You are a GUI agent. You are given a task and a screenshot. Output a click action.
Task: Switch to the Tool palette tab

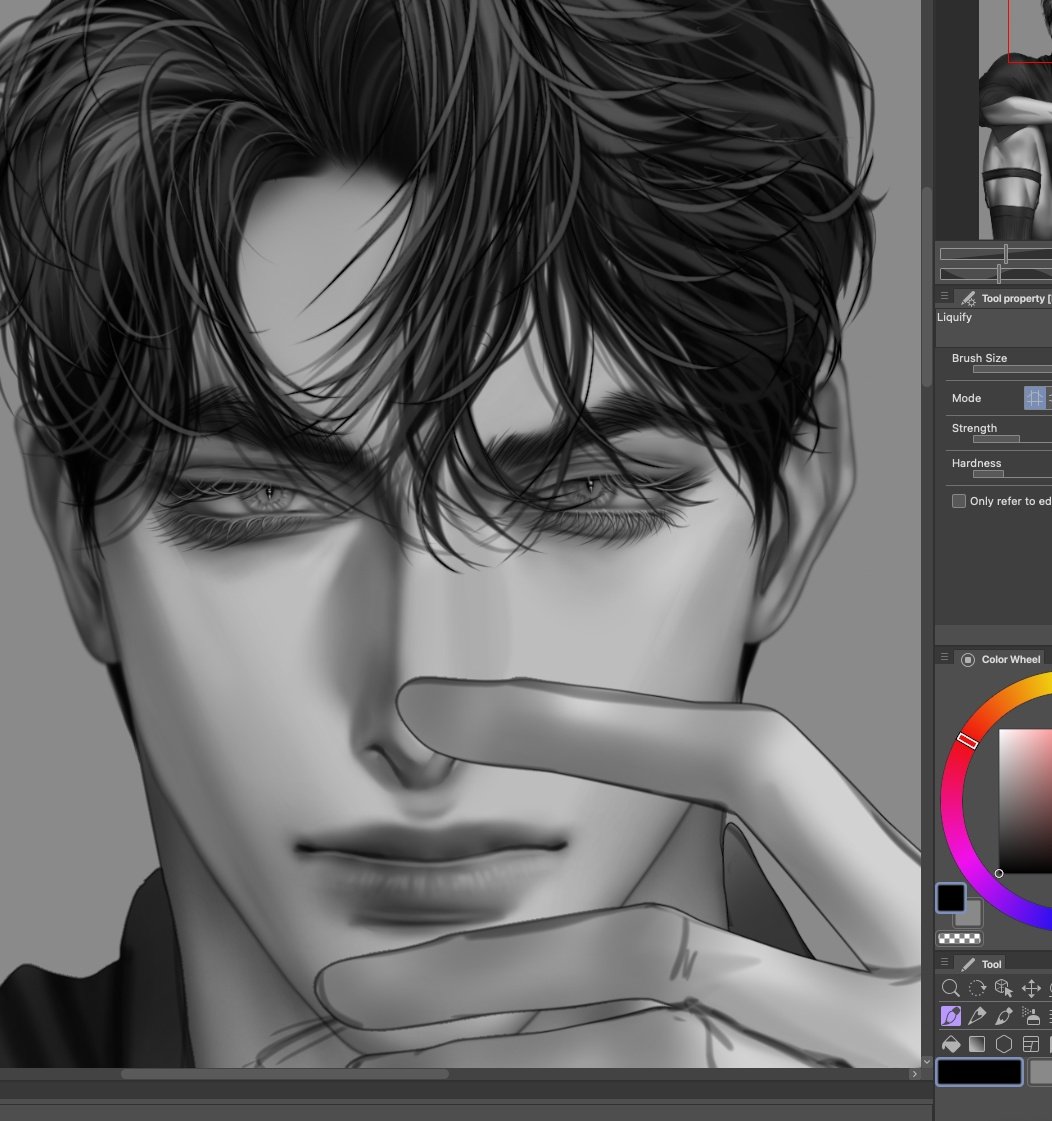point(980,964)
